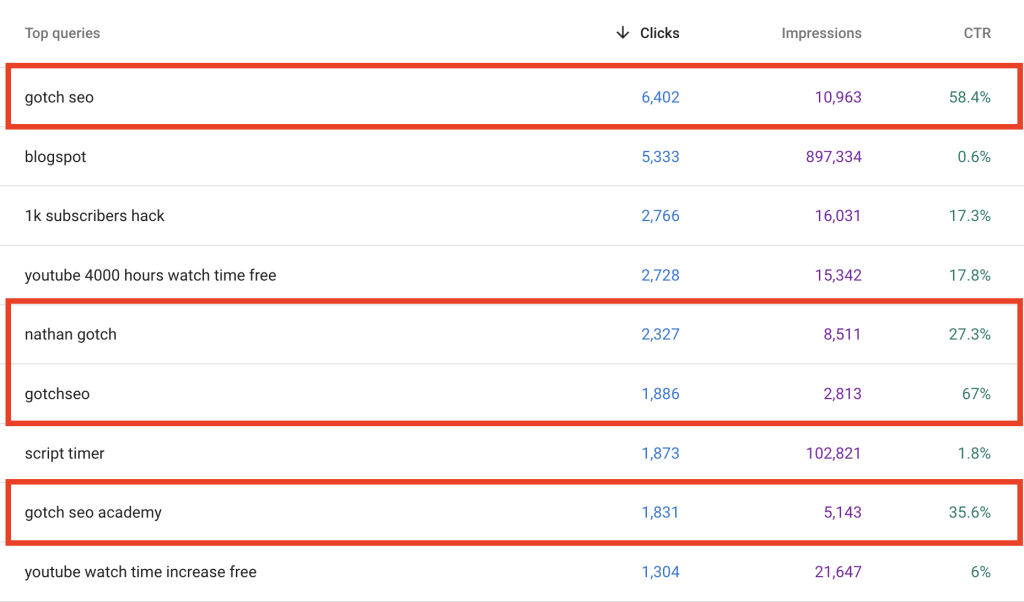Open the '1k subscribers hack' query
The height and width of the screenshot is (602, 1024).
(x=94, y=216)
